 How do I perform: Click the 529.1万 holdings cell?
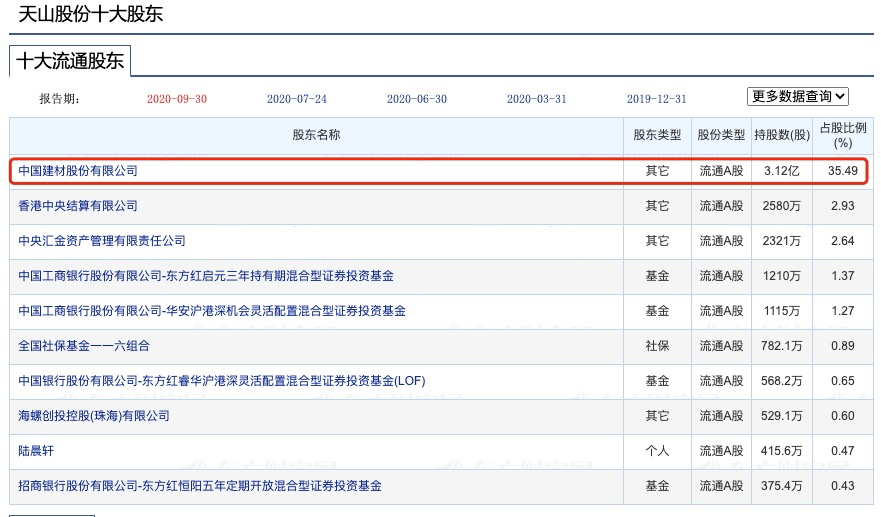coord(782,416)
